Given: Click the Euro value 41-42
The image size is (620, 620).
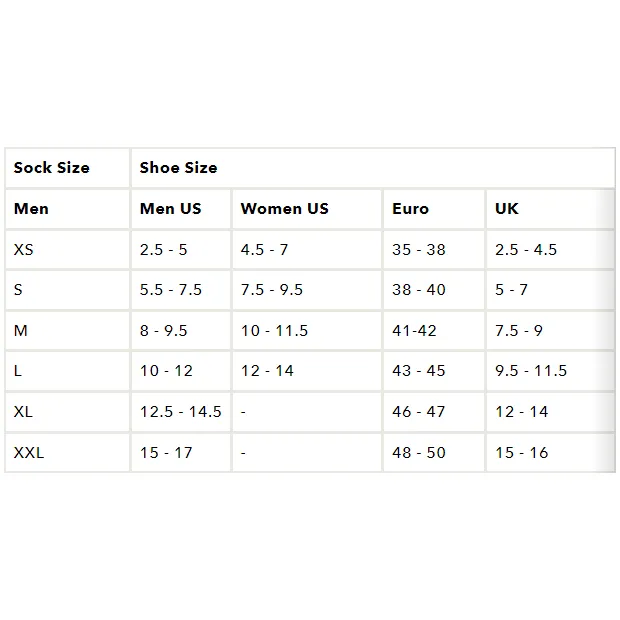Looking at the screenshot, I should click(x=414, y=331).
